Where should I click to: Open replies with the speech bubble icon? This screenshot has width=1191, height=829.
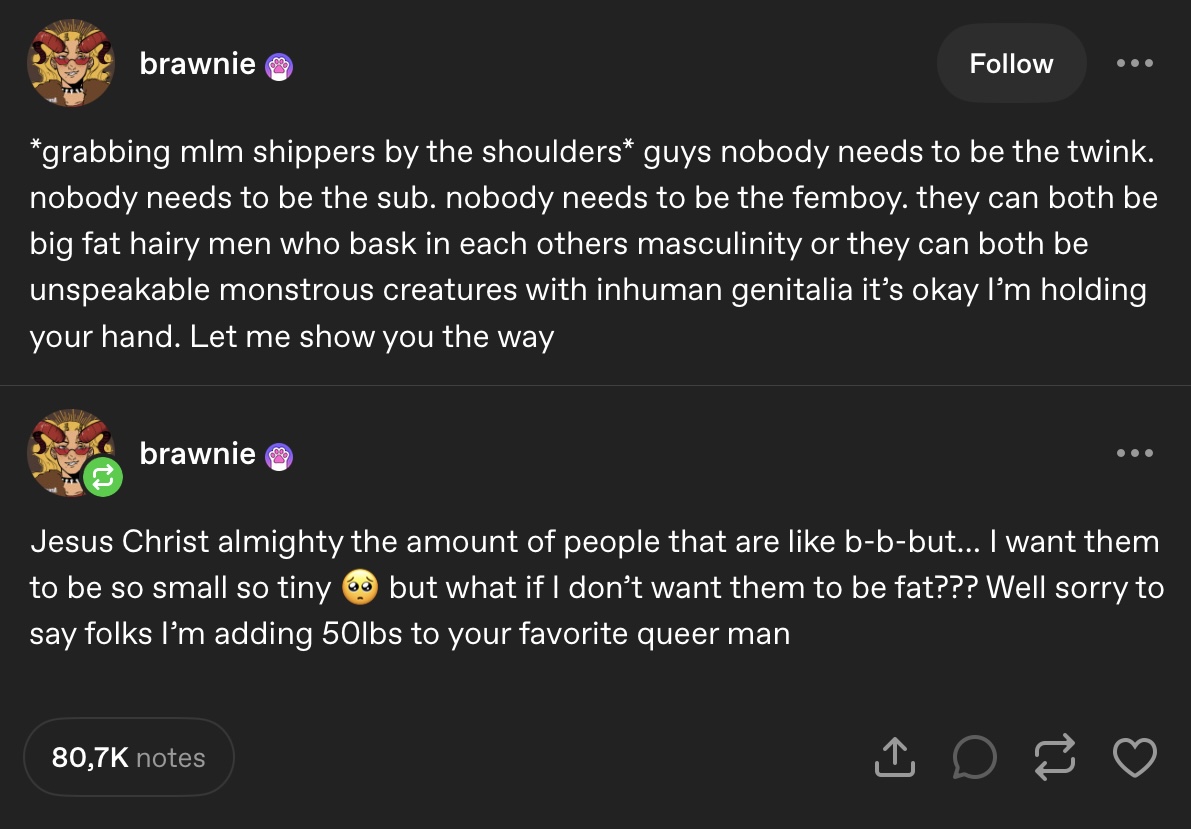tap(974, 757)
